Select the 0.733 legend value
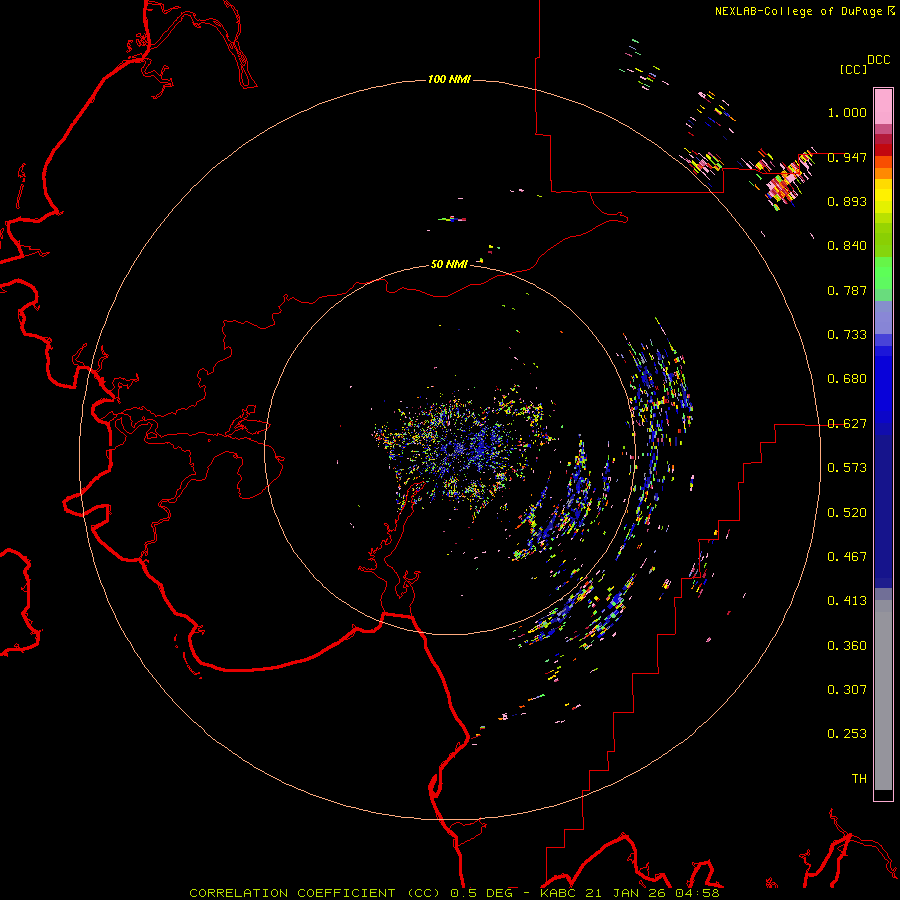This screenshot has height=900, width=900. click(847, 335)
